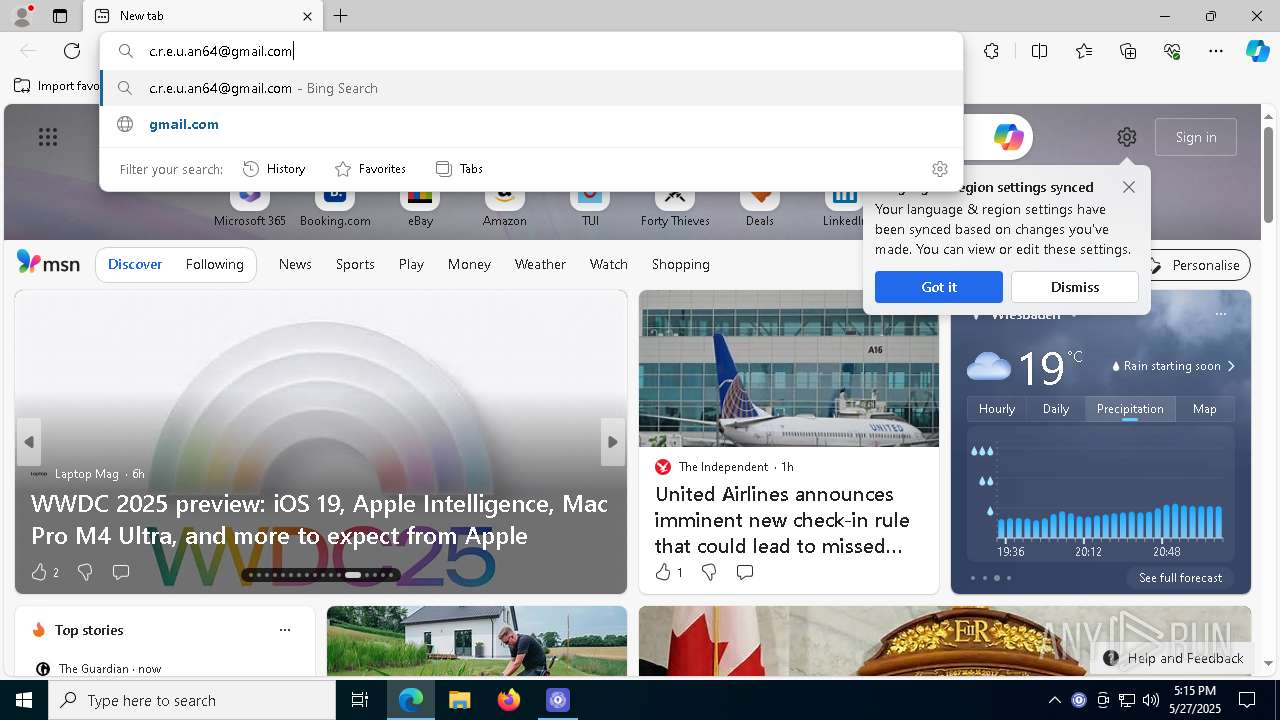Screen dimensions: 1280x720
Task: Go to next carousel story
Action: coord(613,442)
